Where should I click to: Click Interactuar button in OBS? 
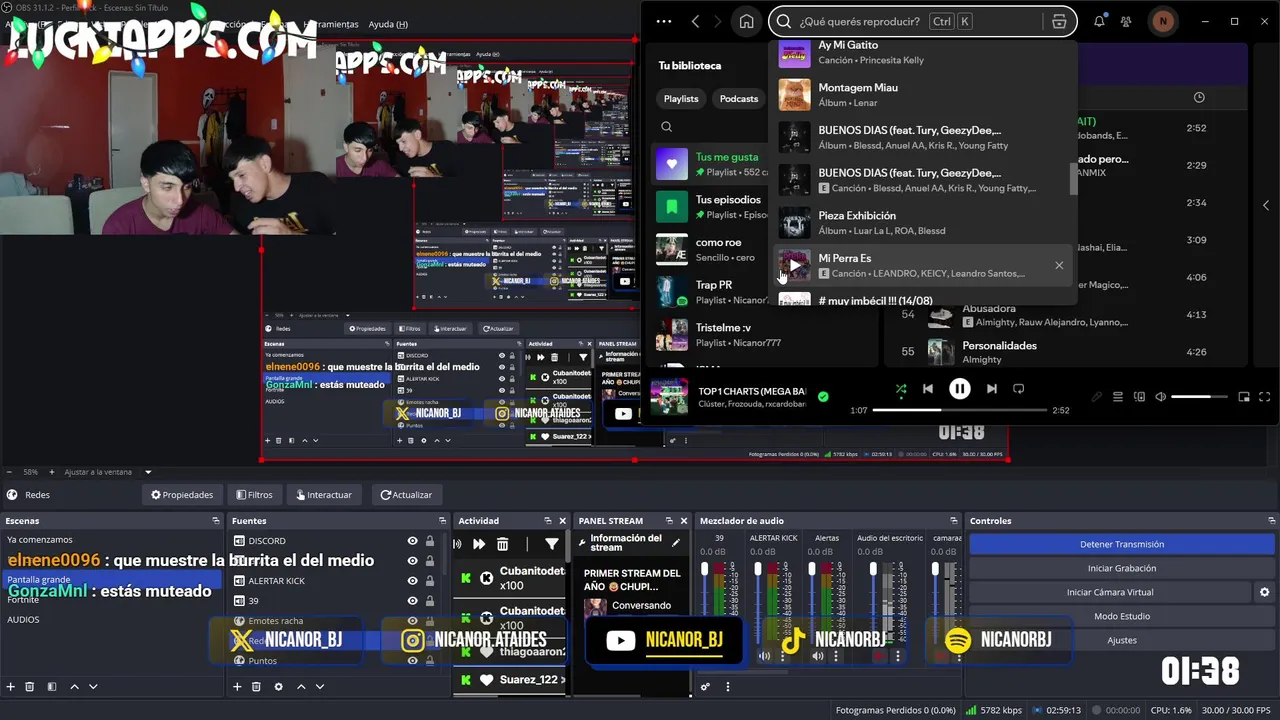pyautogui.click(x=323, y=495)
